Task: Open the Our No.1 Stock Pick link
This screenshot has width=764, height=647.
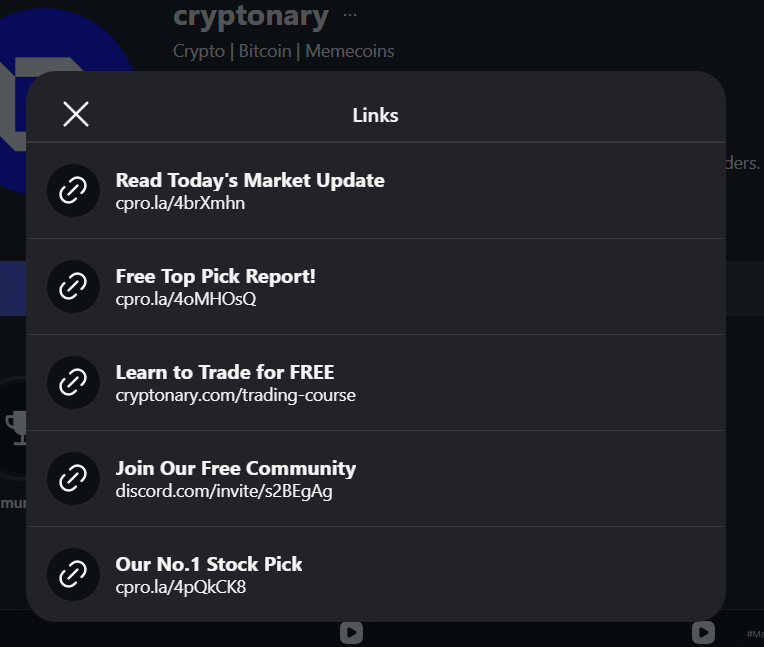Action: tap(209, 564)
